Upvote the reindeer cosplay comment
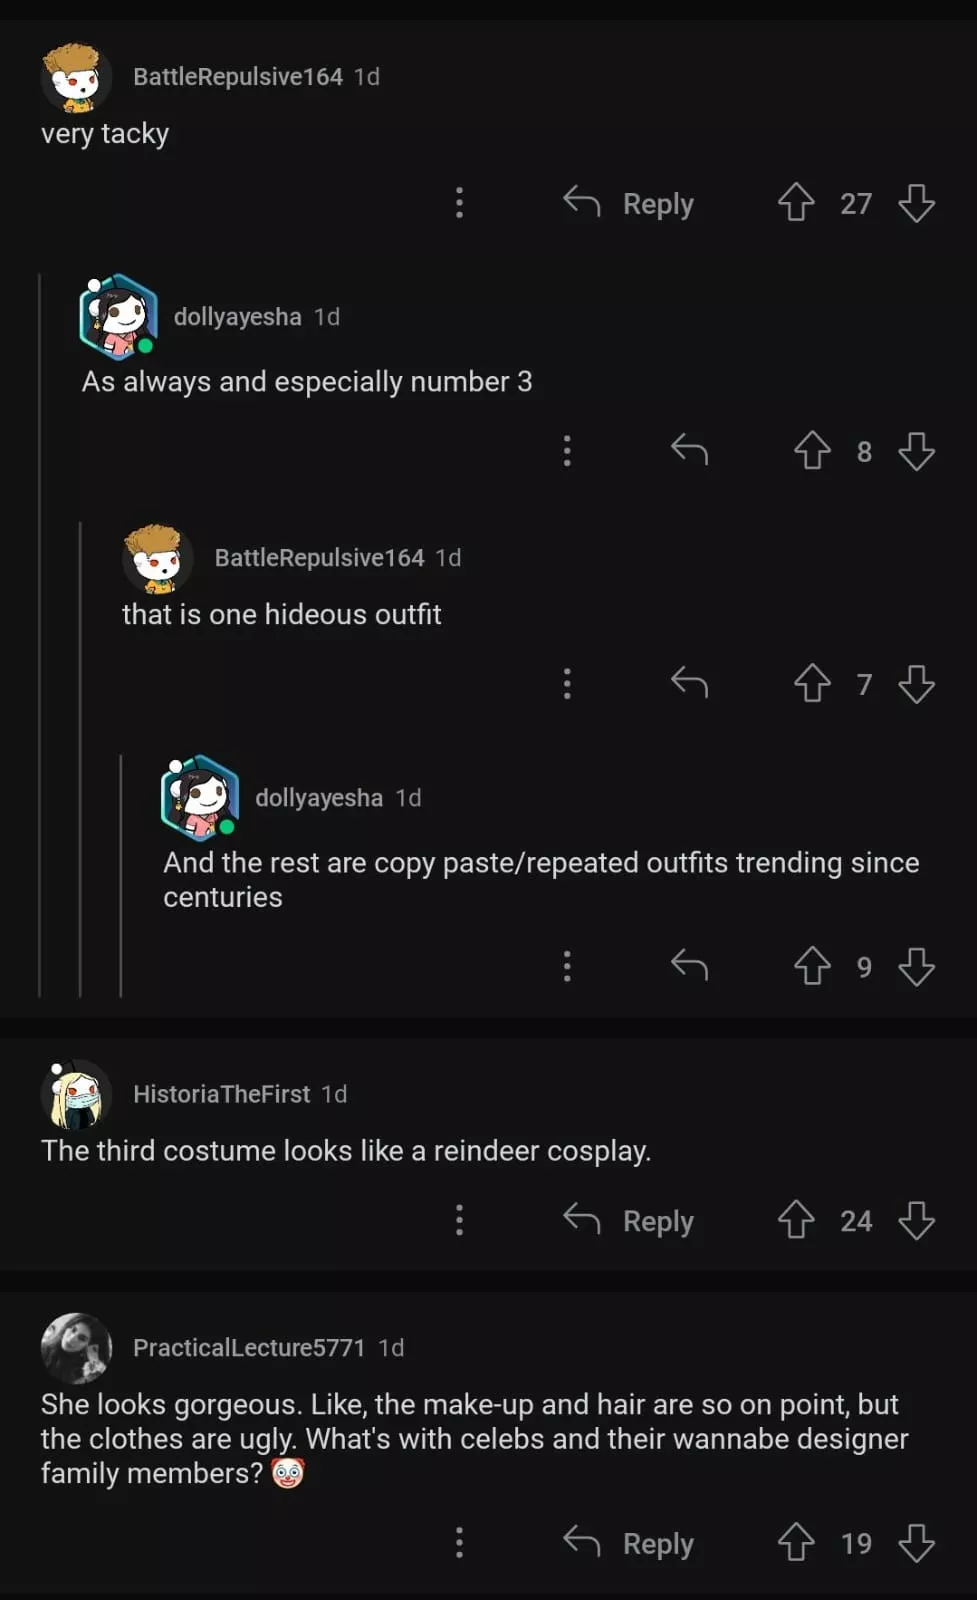 coord(796,1220)
